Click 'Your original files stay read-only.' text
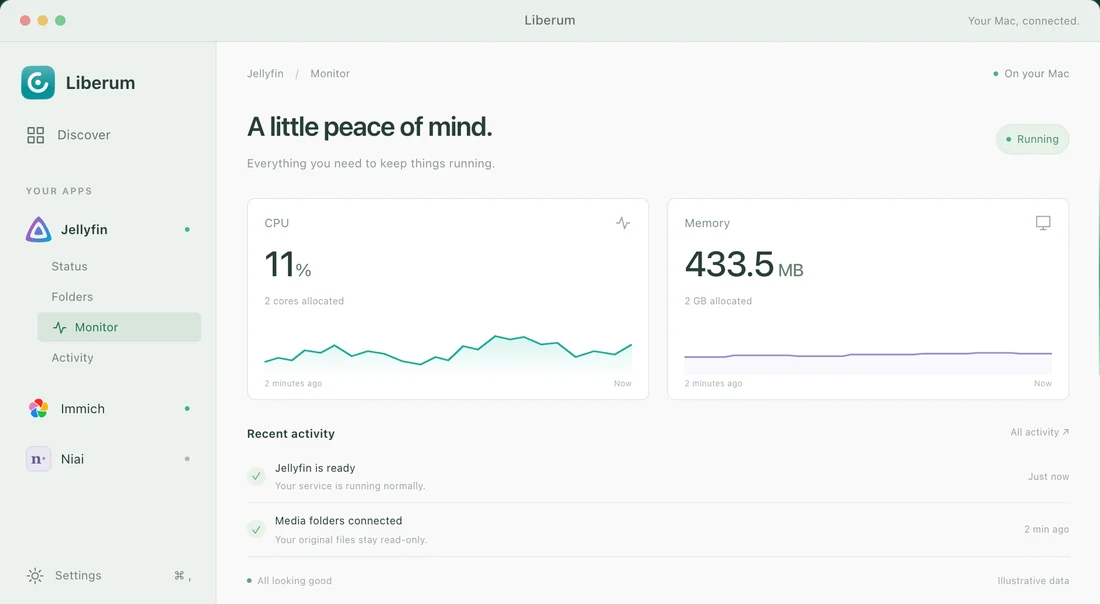1100x604 pixels. tap(351, 539)
